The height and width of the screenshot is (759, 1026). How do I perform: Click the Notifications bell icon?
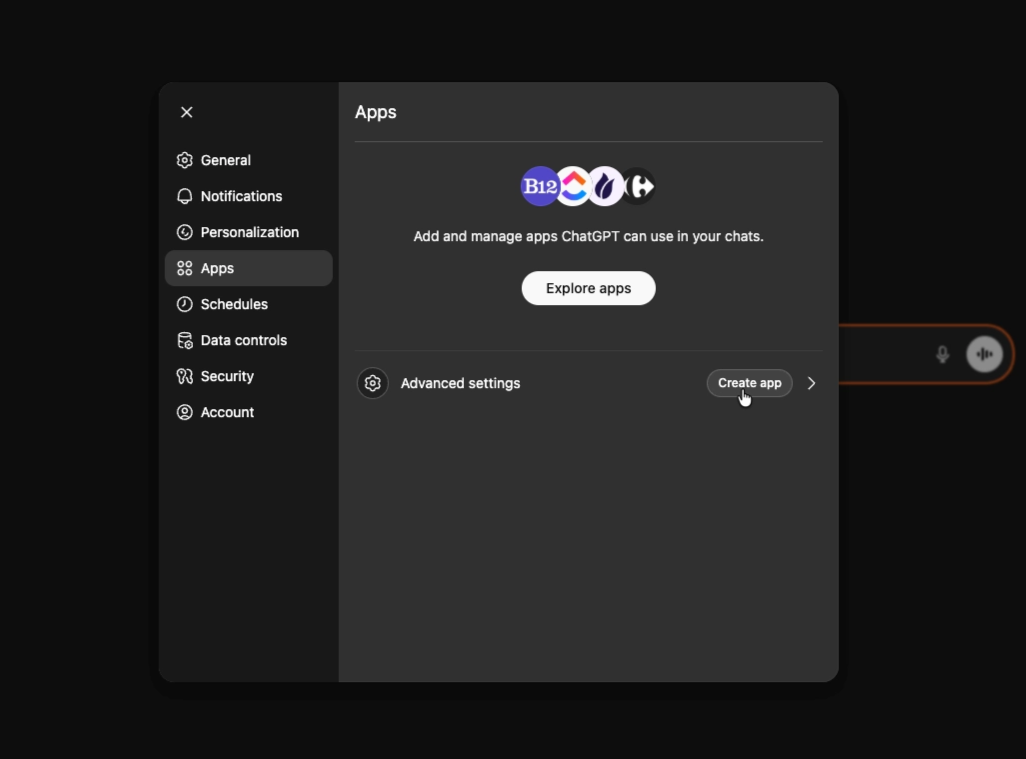pos(185,196)
